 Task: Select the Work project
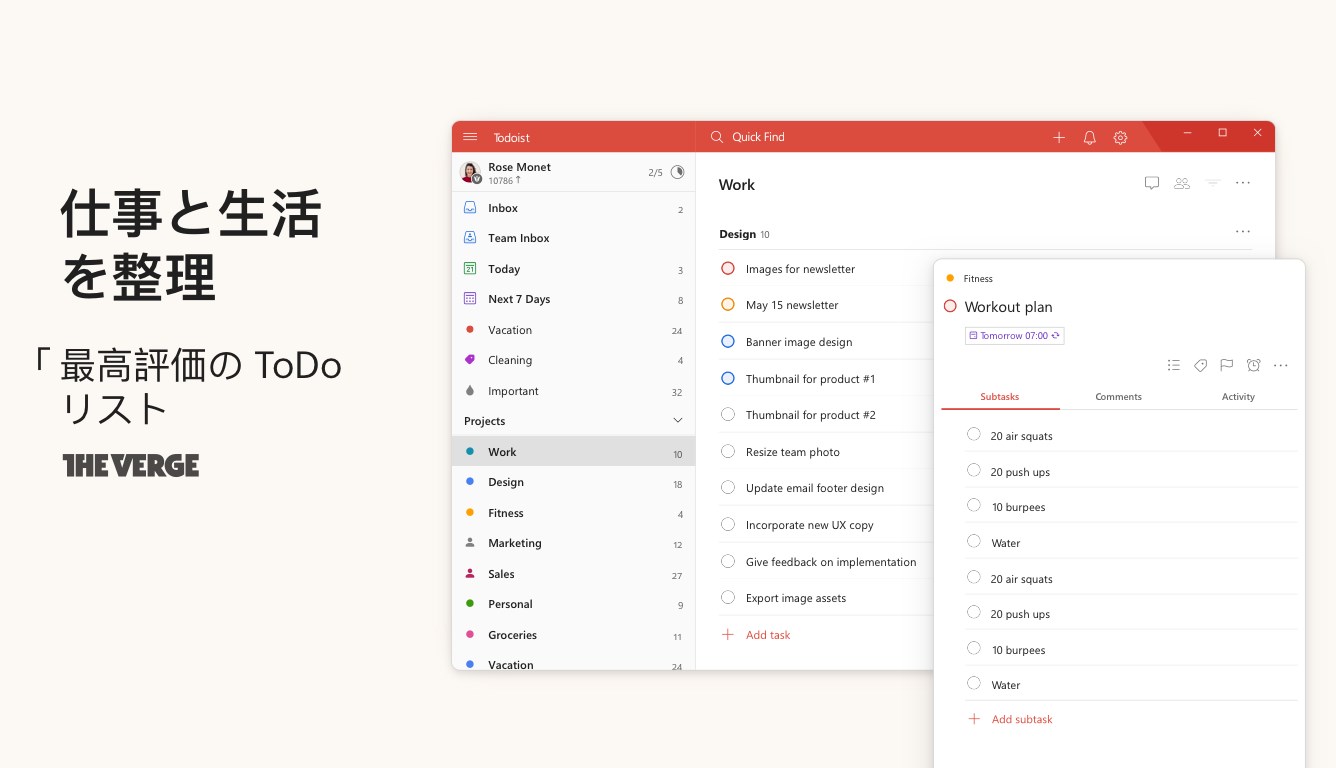click(x=573, y=452)
